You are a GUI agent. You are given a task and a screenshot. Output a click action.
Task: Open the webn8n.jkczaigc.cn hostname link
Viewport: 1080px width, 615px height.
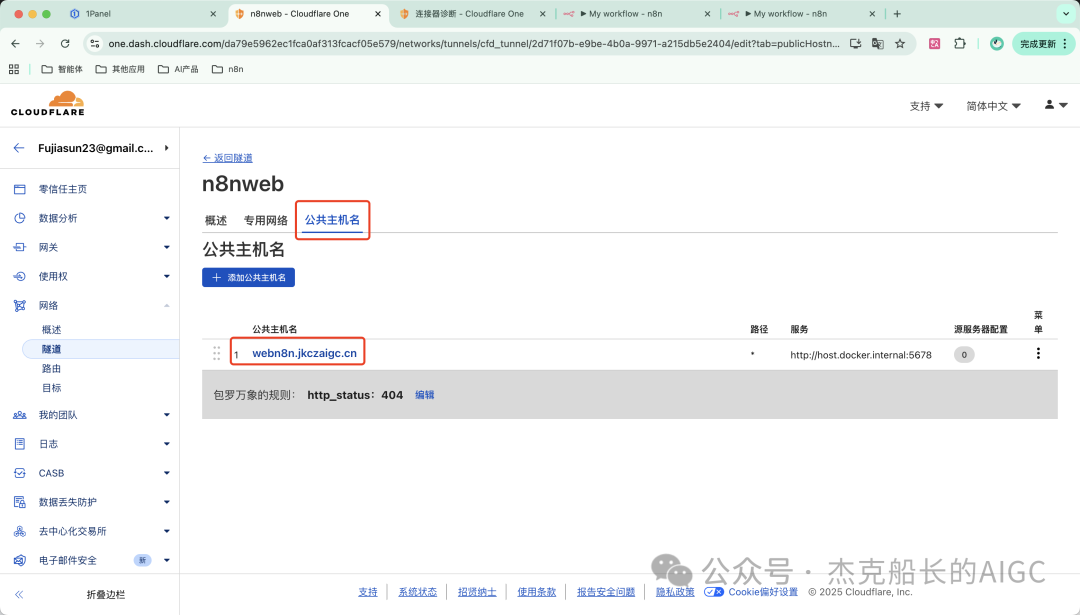click(304, 353)
